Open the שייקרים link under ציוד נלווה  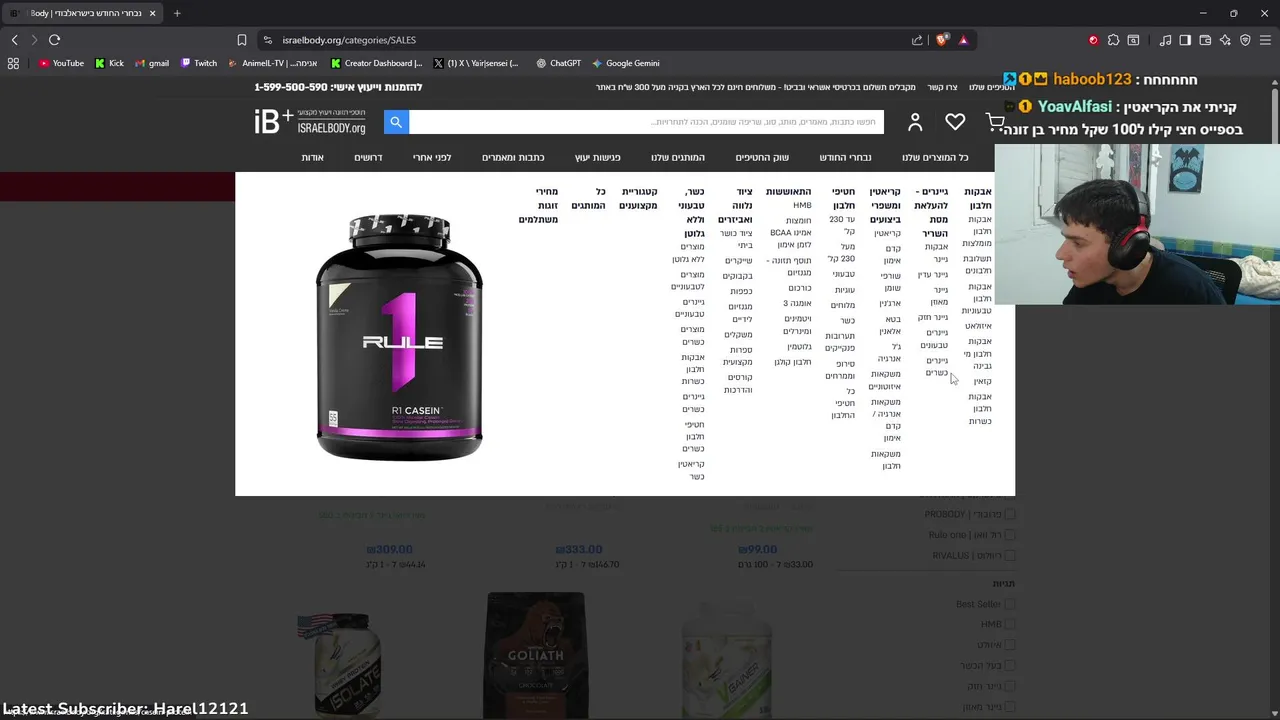[738, 261]
